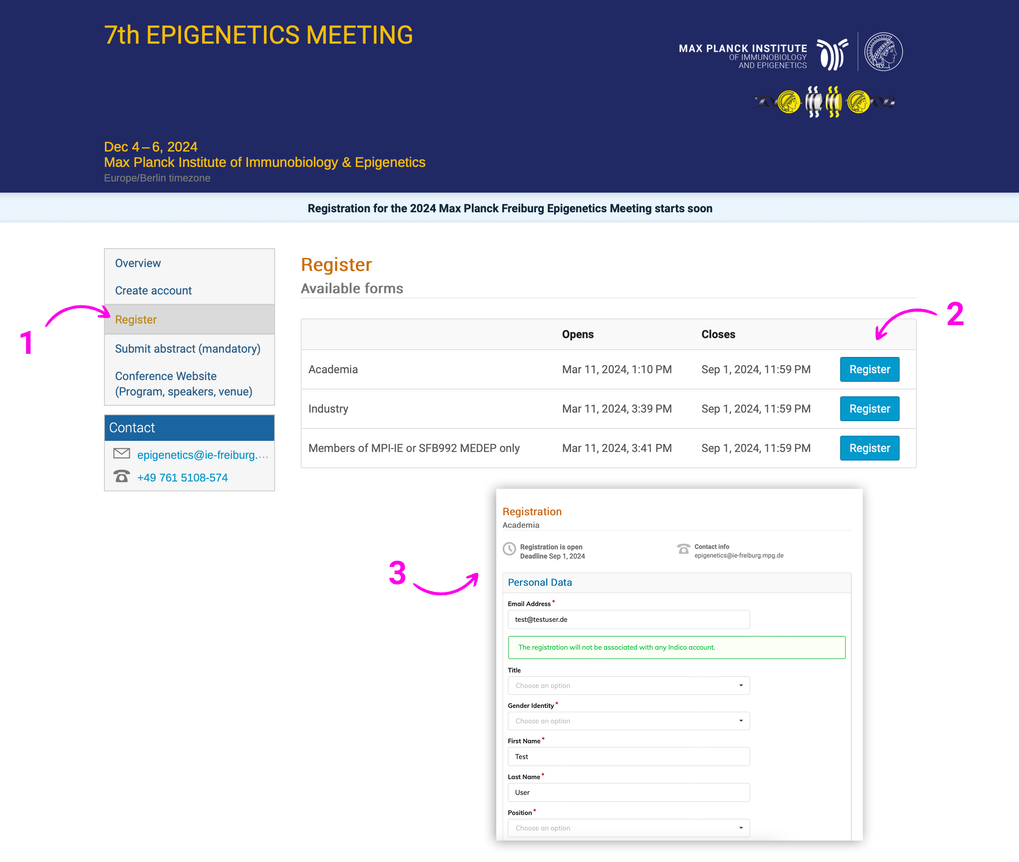Click the Max Planck Institute logo emblem
The height and width of the screenshot is (862, 1019).
pyautogui.click(x=832, y=54)
